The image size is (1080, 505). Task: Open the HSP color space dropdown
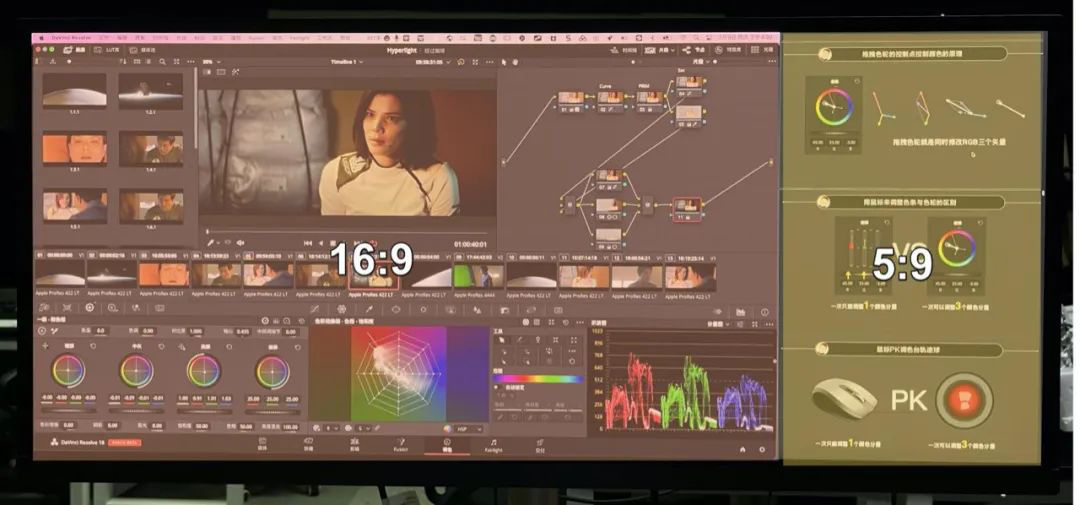(469, 429)
